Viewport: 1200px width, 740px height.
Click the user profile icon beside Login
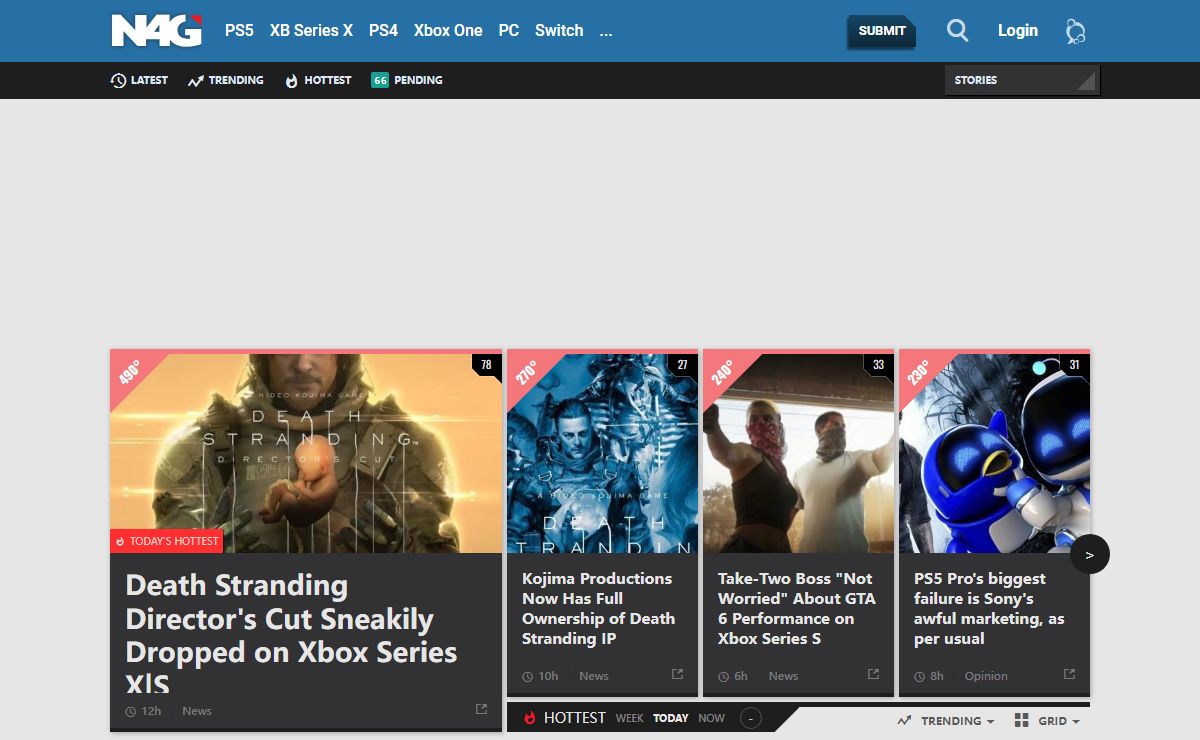(1076, 31)
